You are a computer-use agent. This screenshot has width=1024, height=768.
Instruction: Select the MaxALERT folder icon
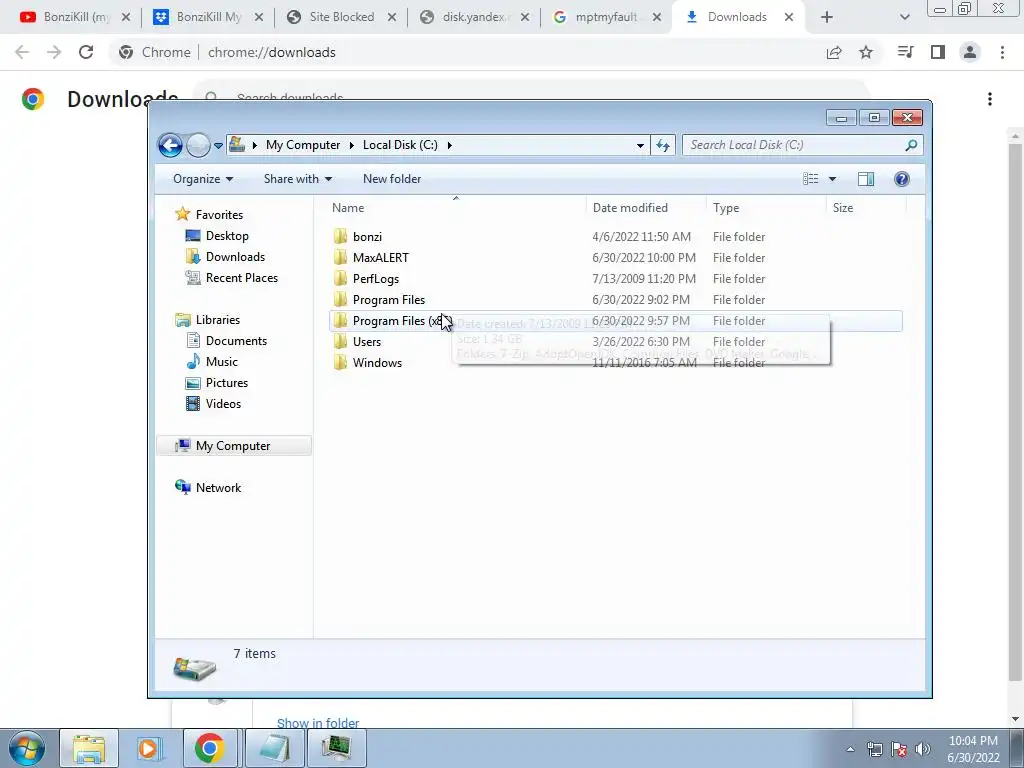pos(340,257)
